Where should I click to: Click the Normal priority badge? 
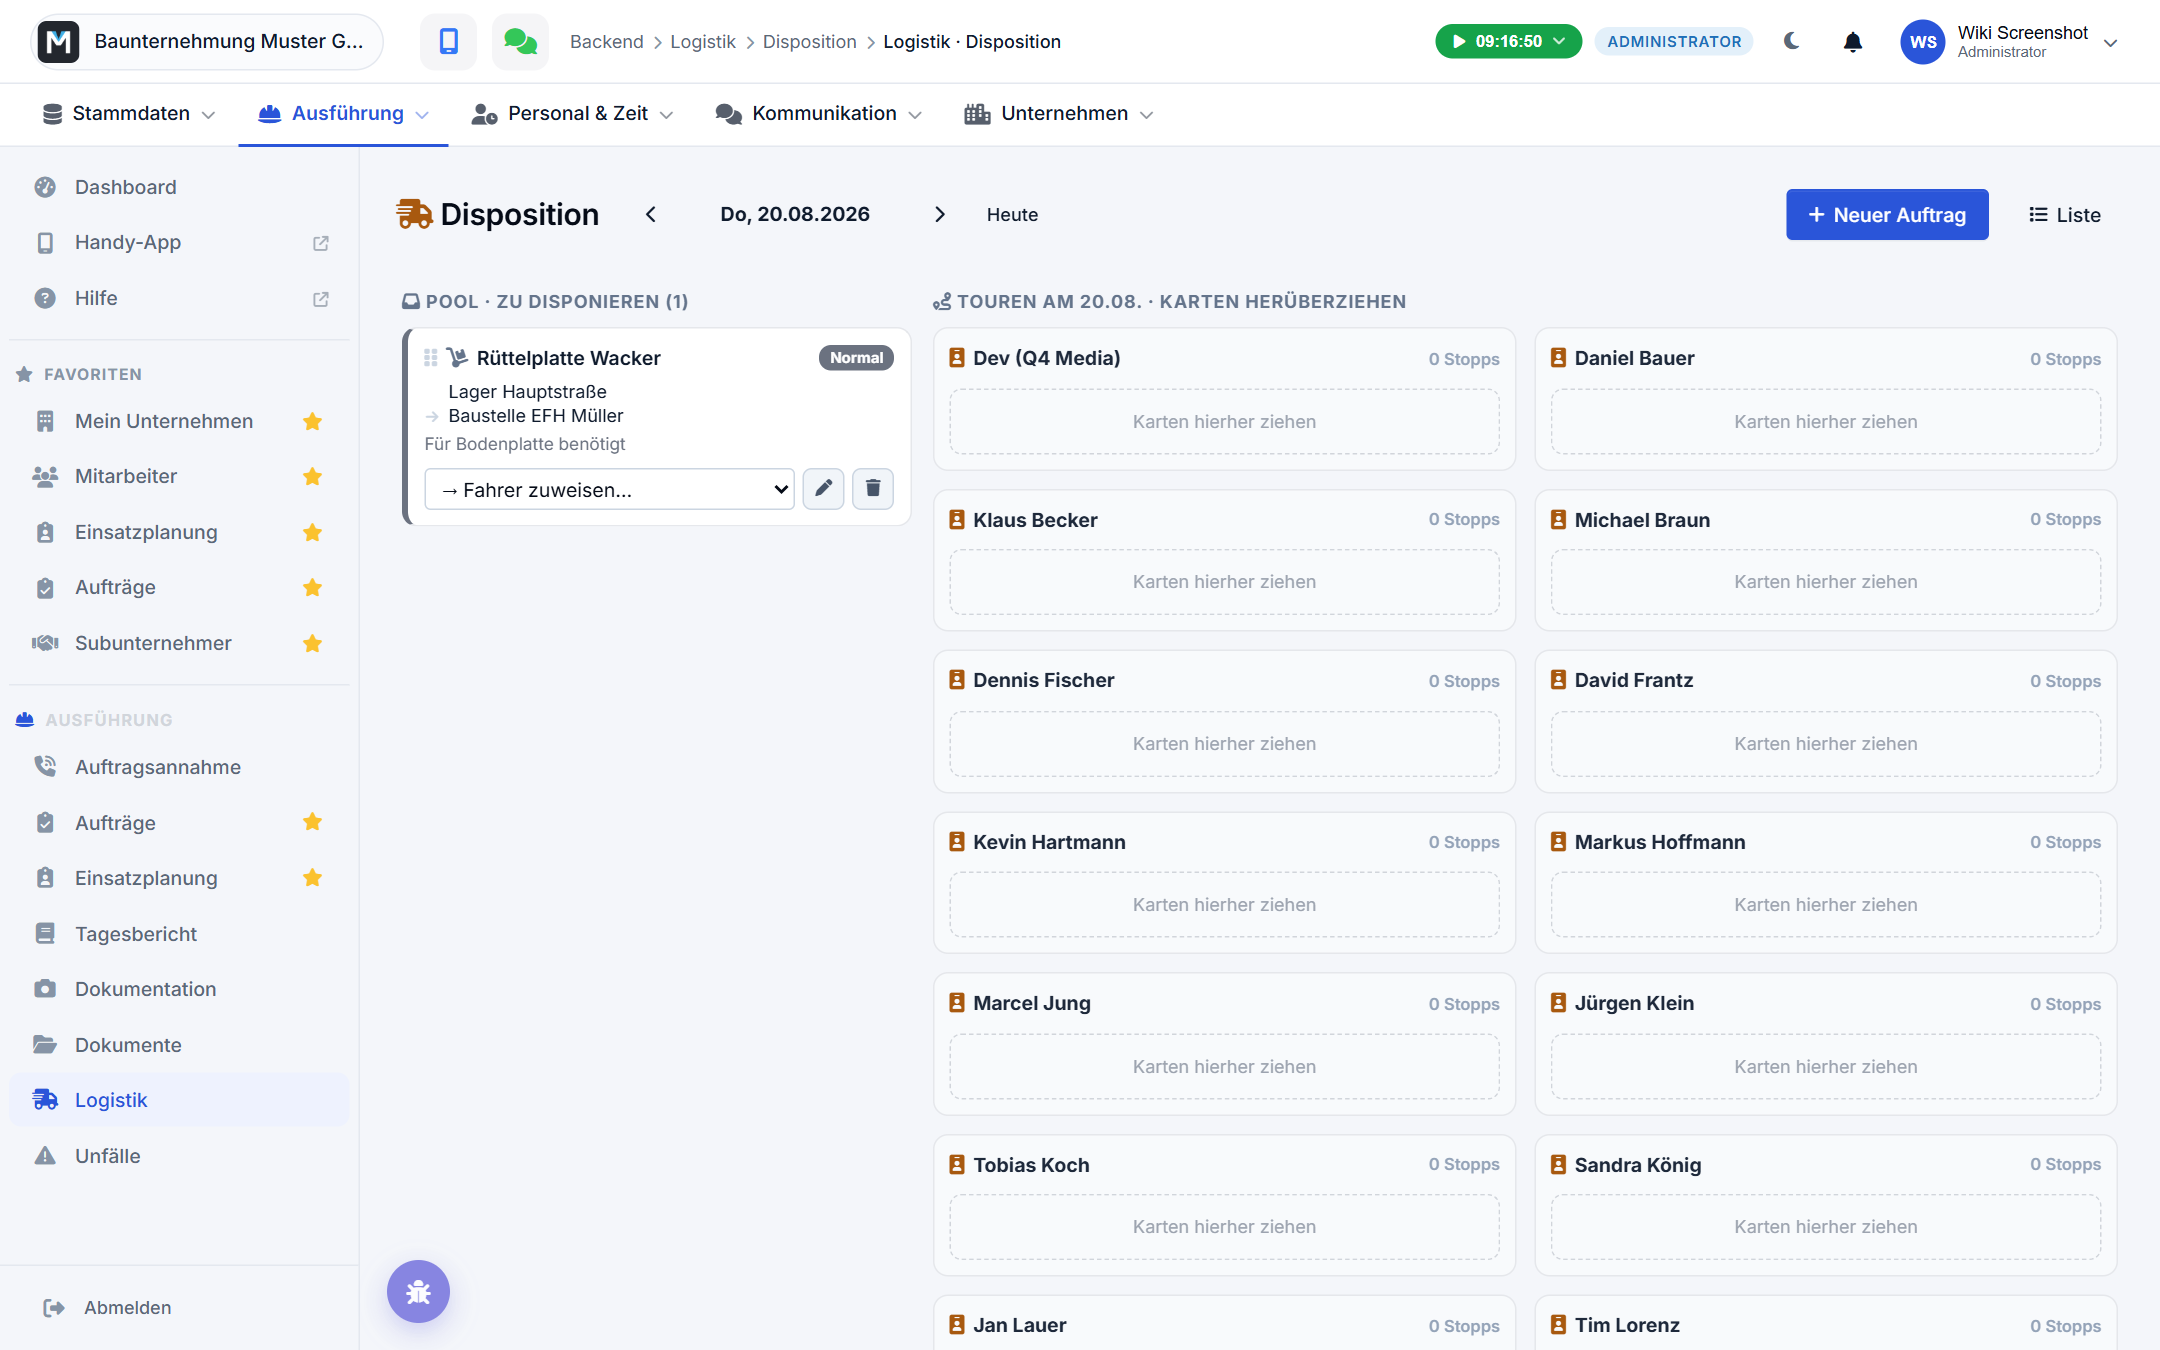(x=856, y=358)
